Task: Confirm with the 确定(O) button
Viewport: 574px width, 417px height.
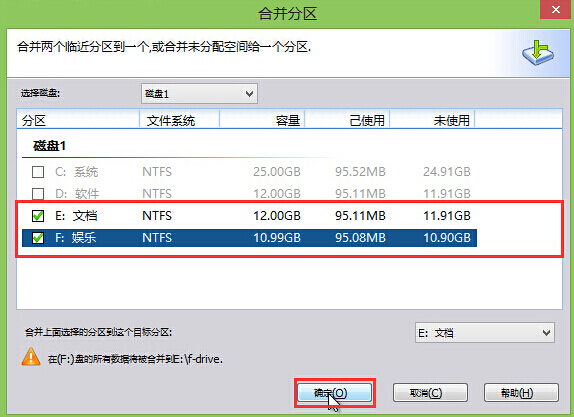Action: 335,393
